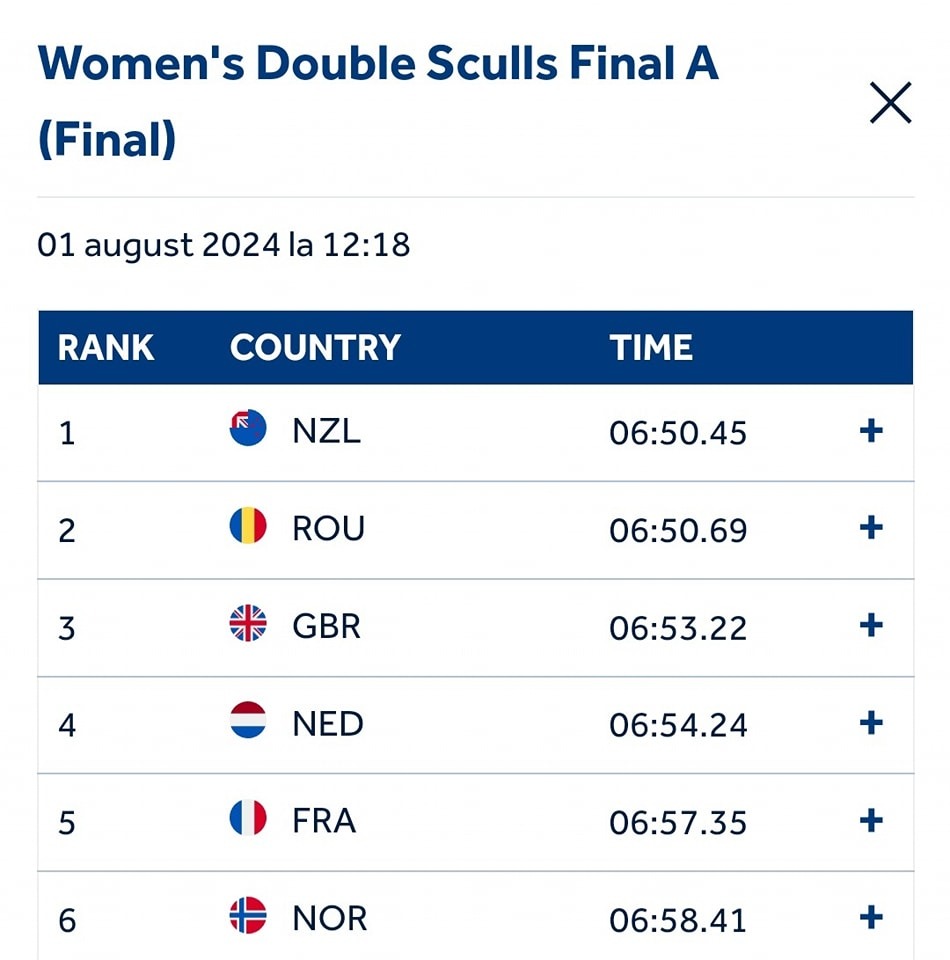Click the Great Britain flag icon
The width and height of the screenshot is (950, 960).
click(x=248, y=623)
